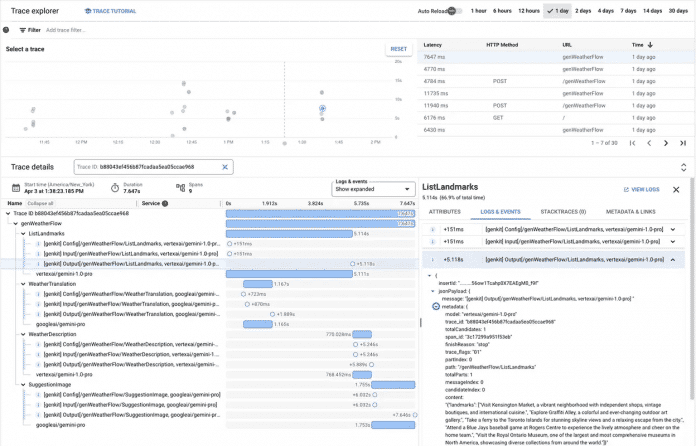The width and height of the screenshot is (696, 446).
Task: Close the ListLandmarks details panel
Action: tap(676, 189)
